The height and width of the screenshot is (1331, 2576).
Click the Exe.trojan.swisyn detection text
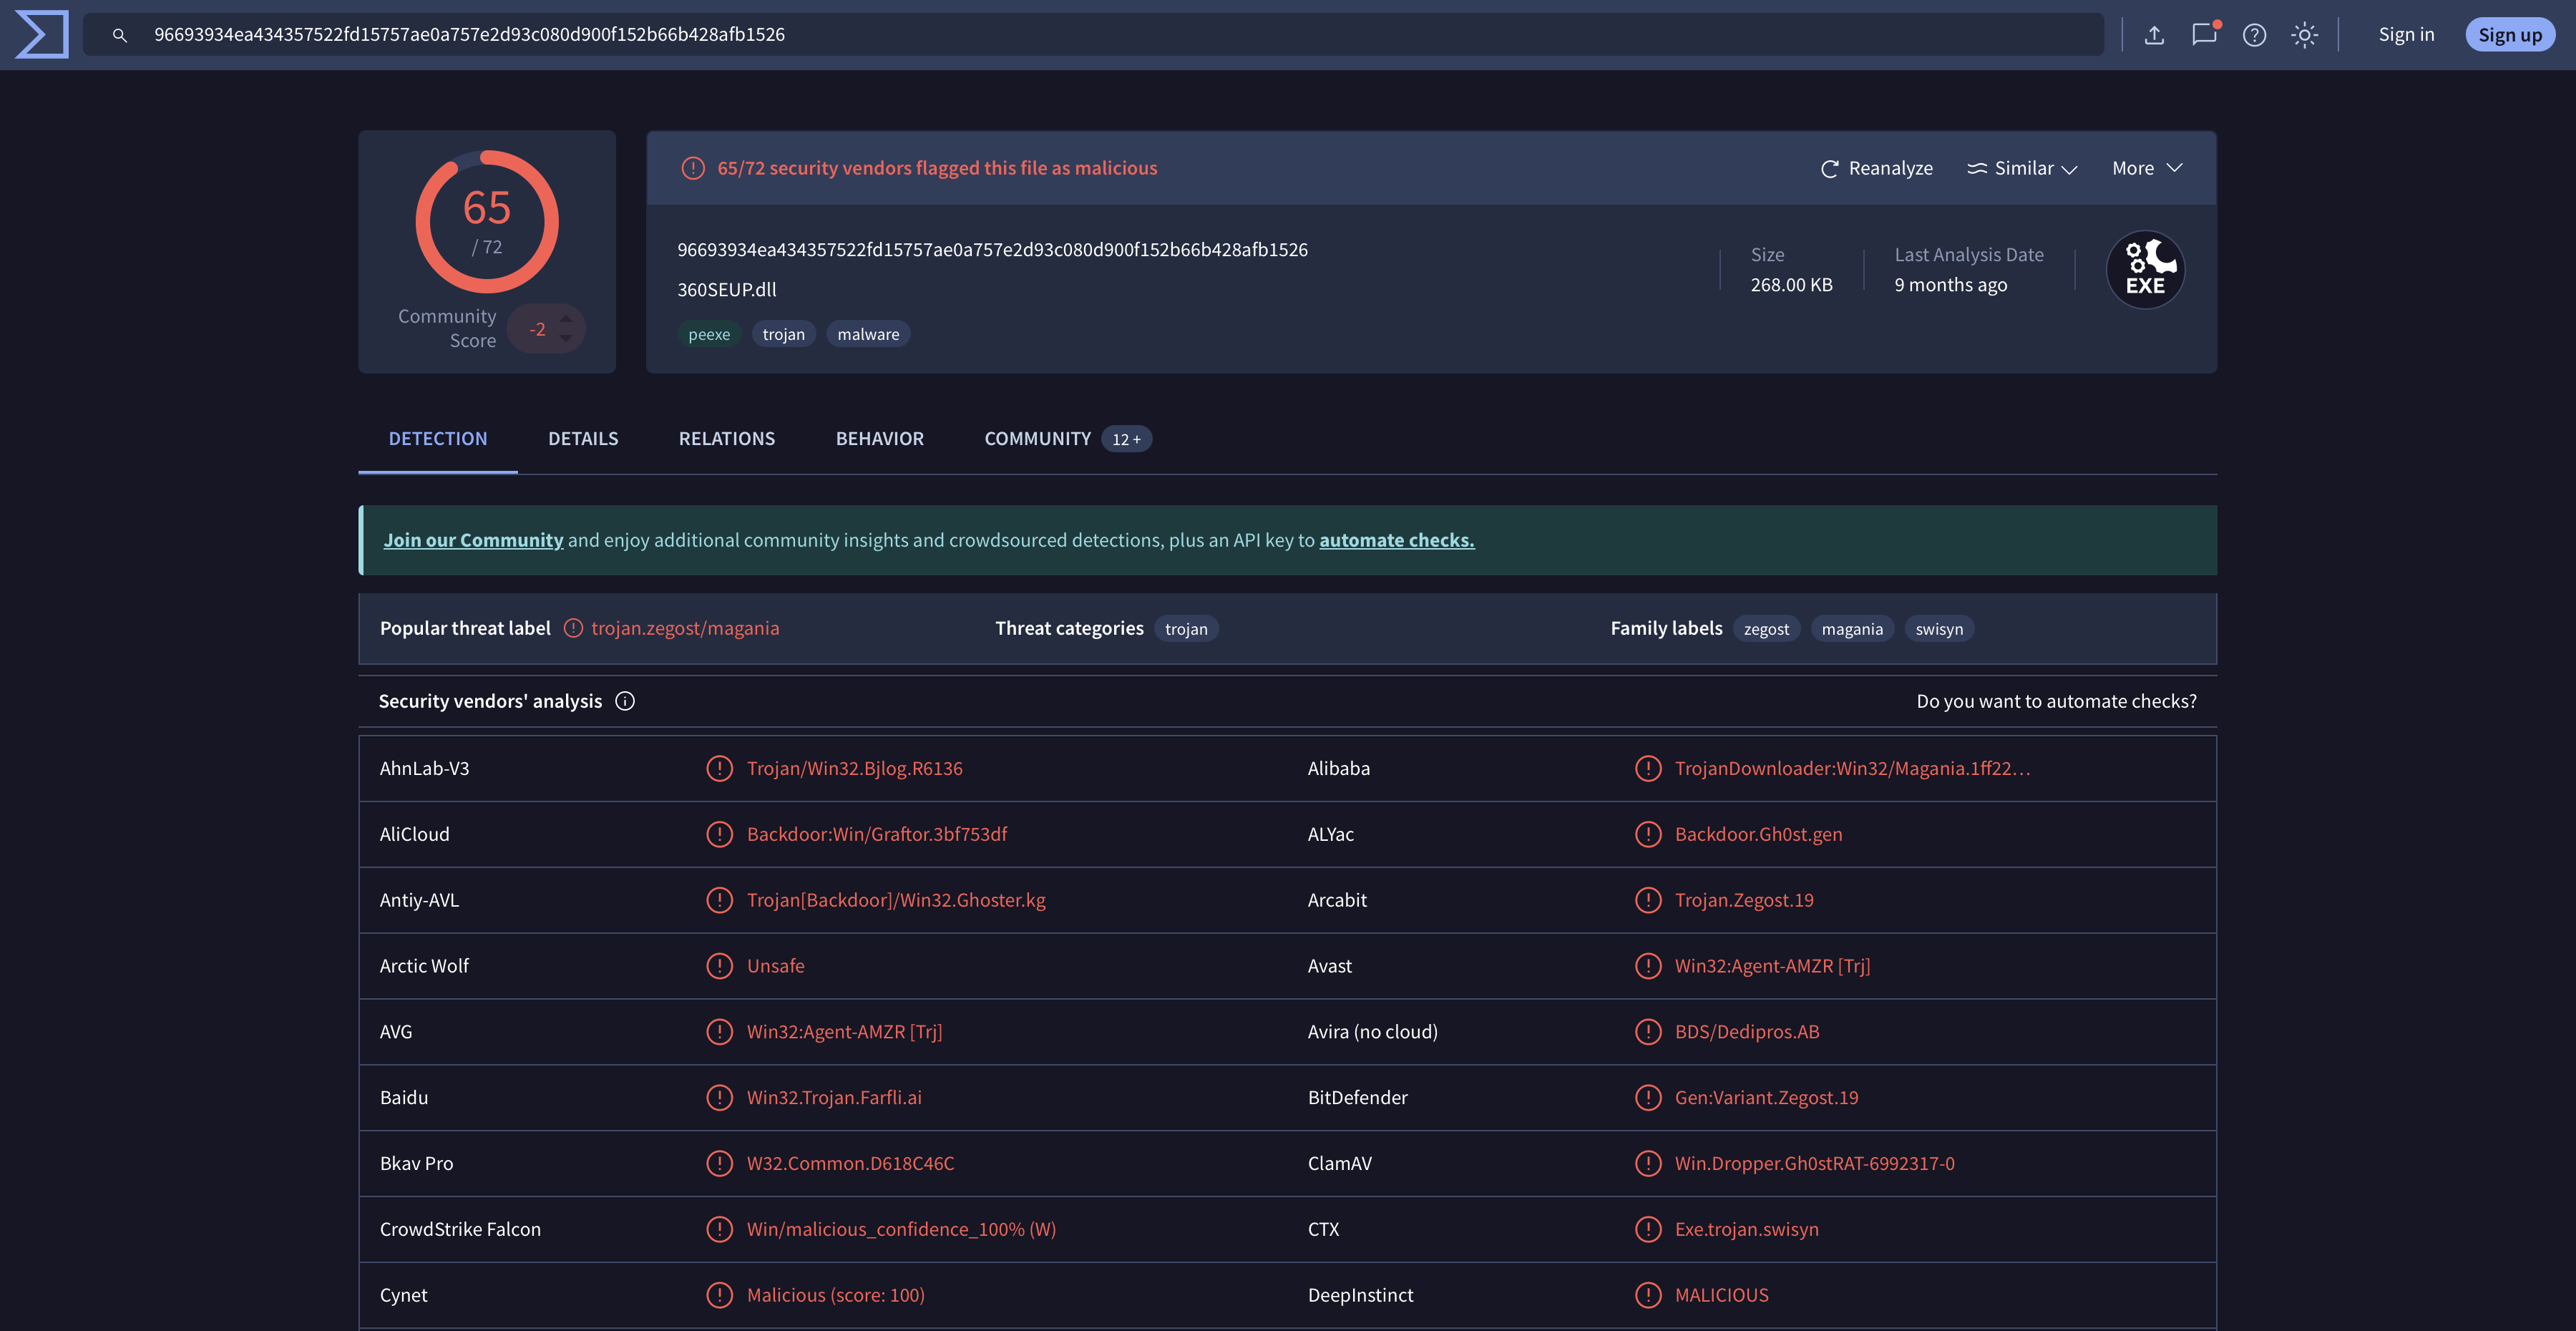tap(1746, 1229)
